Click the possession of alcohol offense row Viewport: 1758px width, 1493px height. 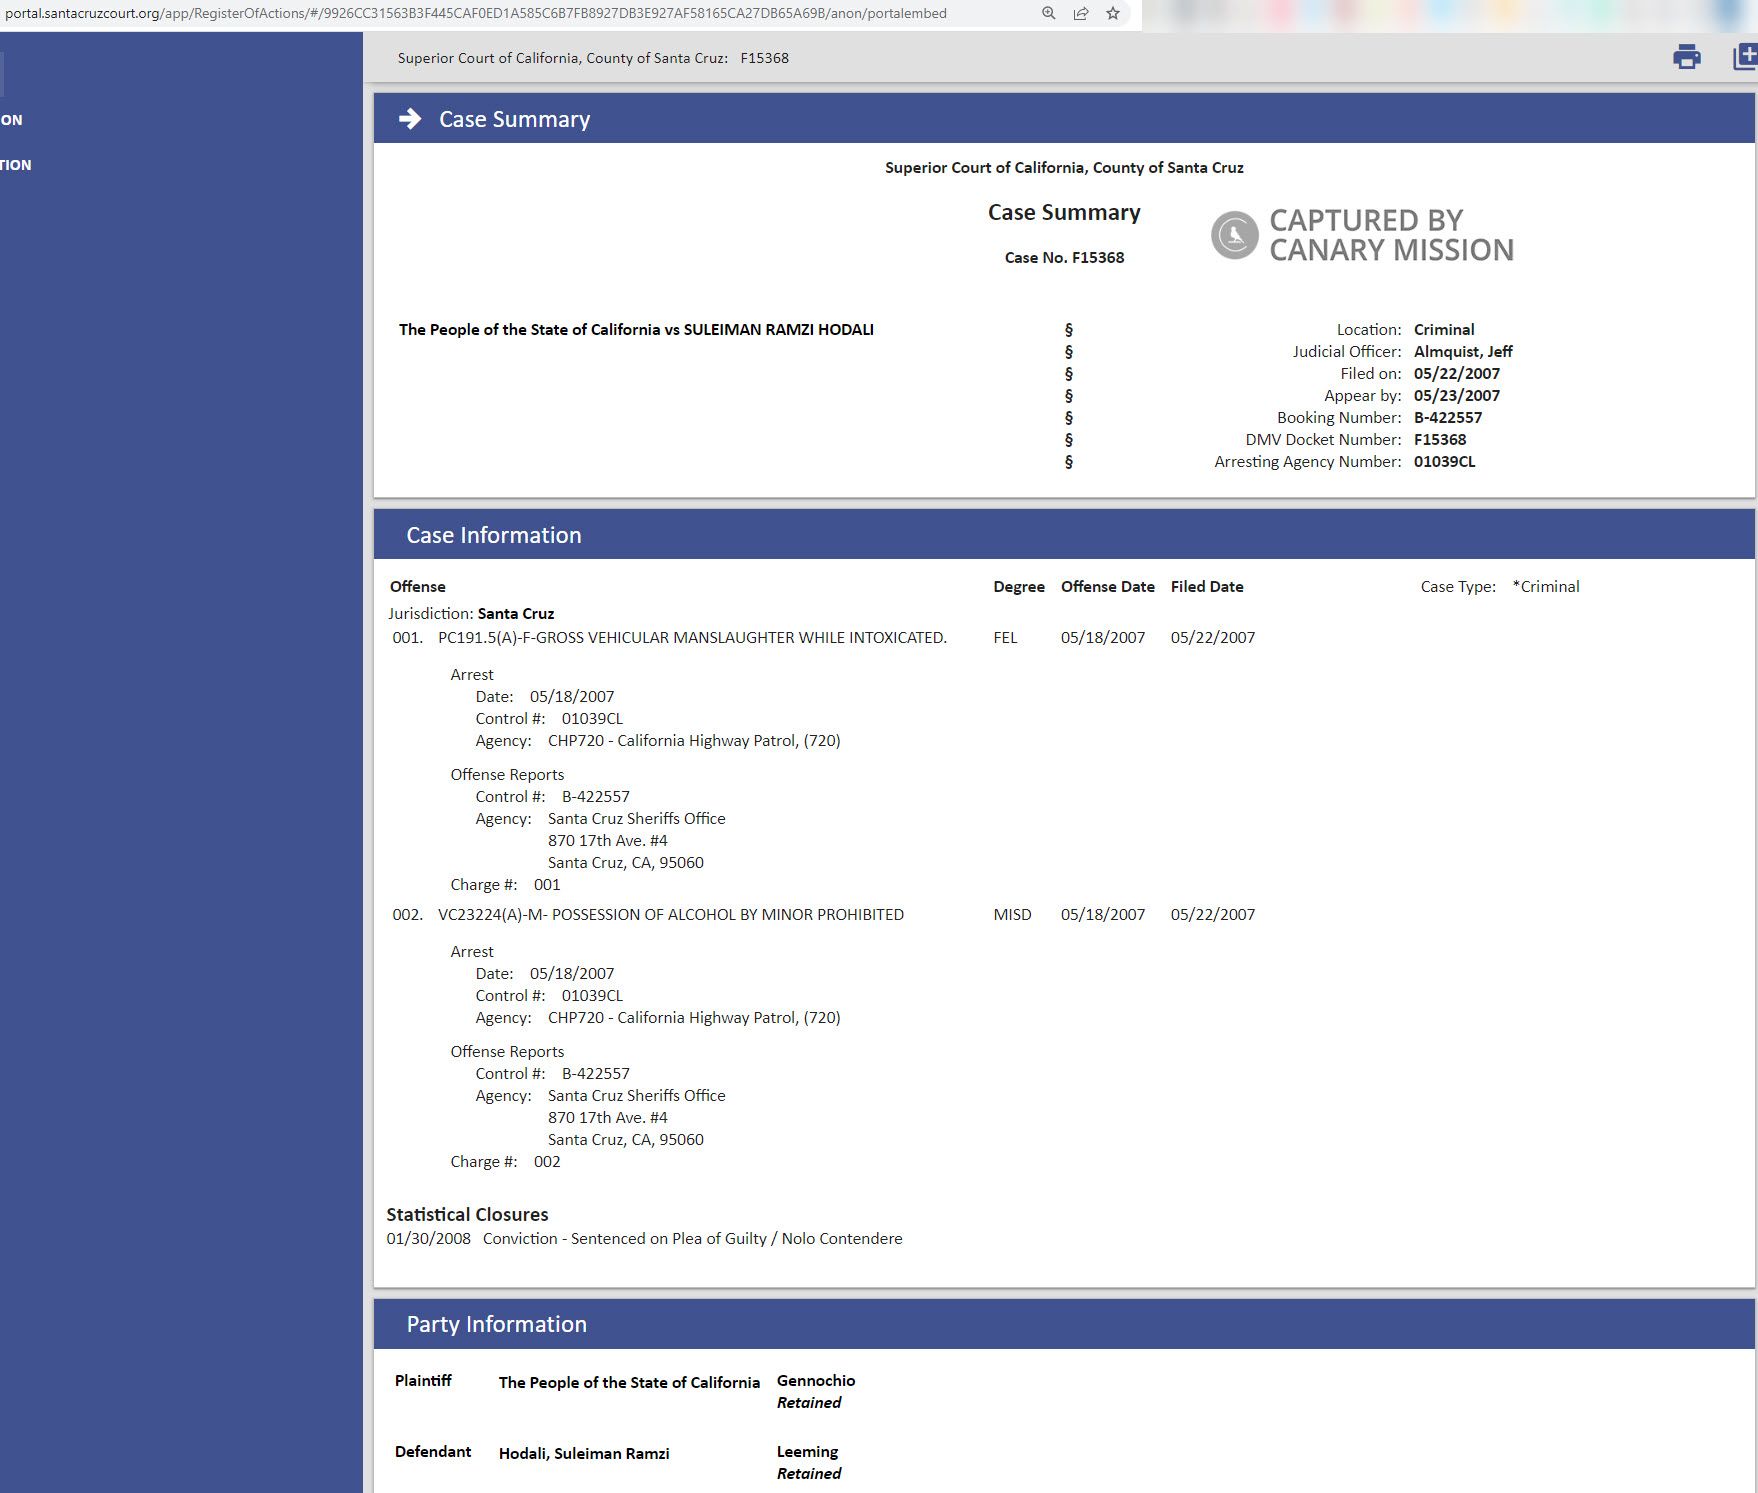tap(670, 915)
